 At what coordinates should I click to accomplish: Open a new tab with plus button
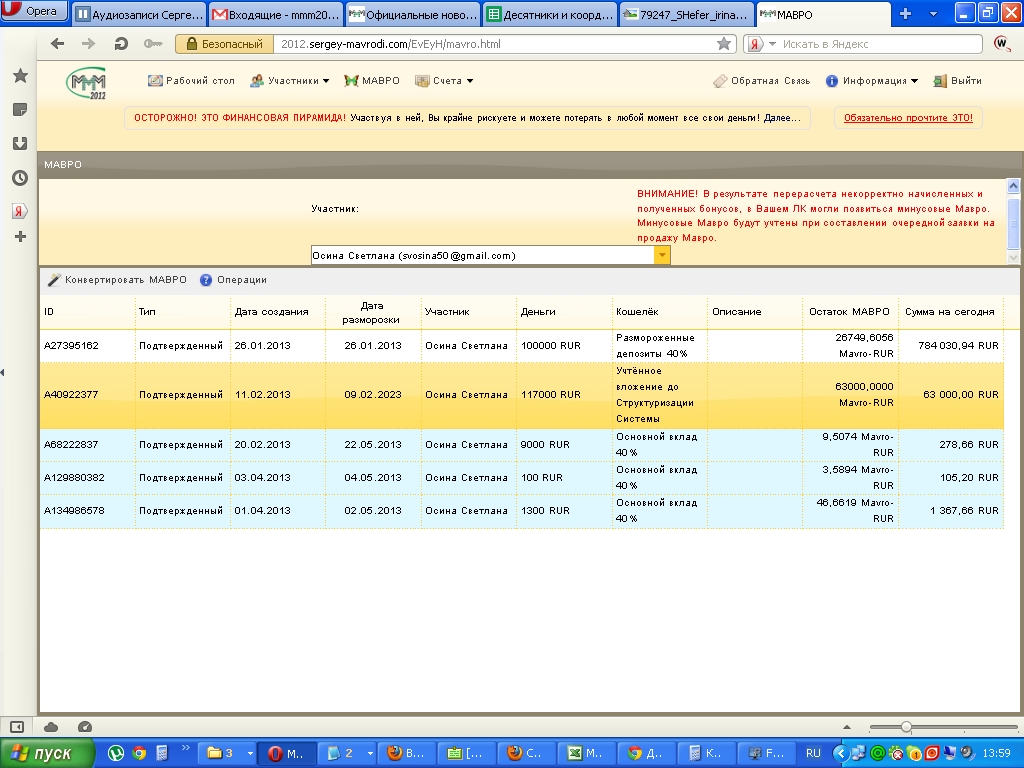tap(905, 14)
